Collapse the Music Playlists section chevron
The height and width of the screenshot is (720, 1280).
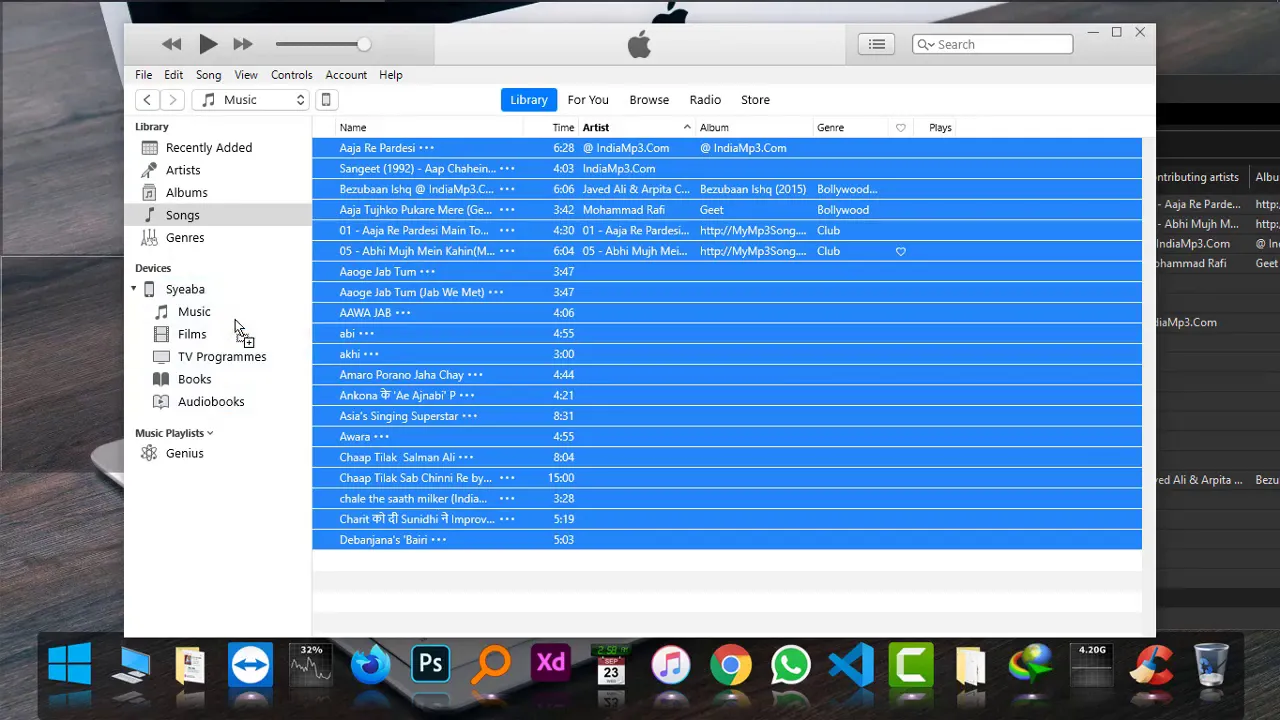click(x=210, y=433)
